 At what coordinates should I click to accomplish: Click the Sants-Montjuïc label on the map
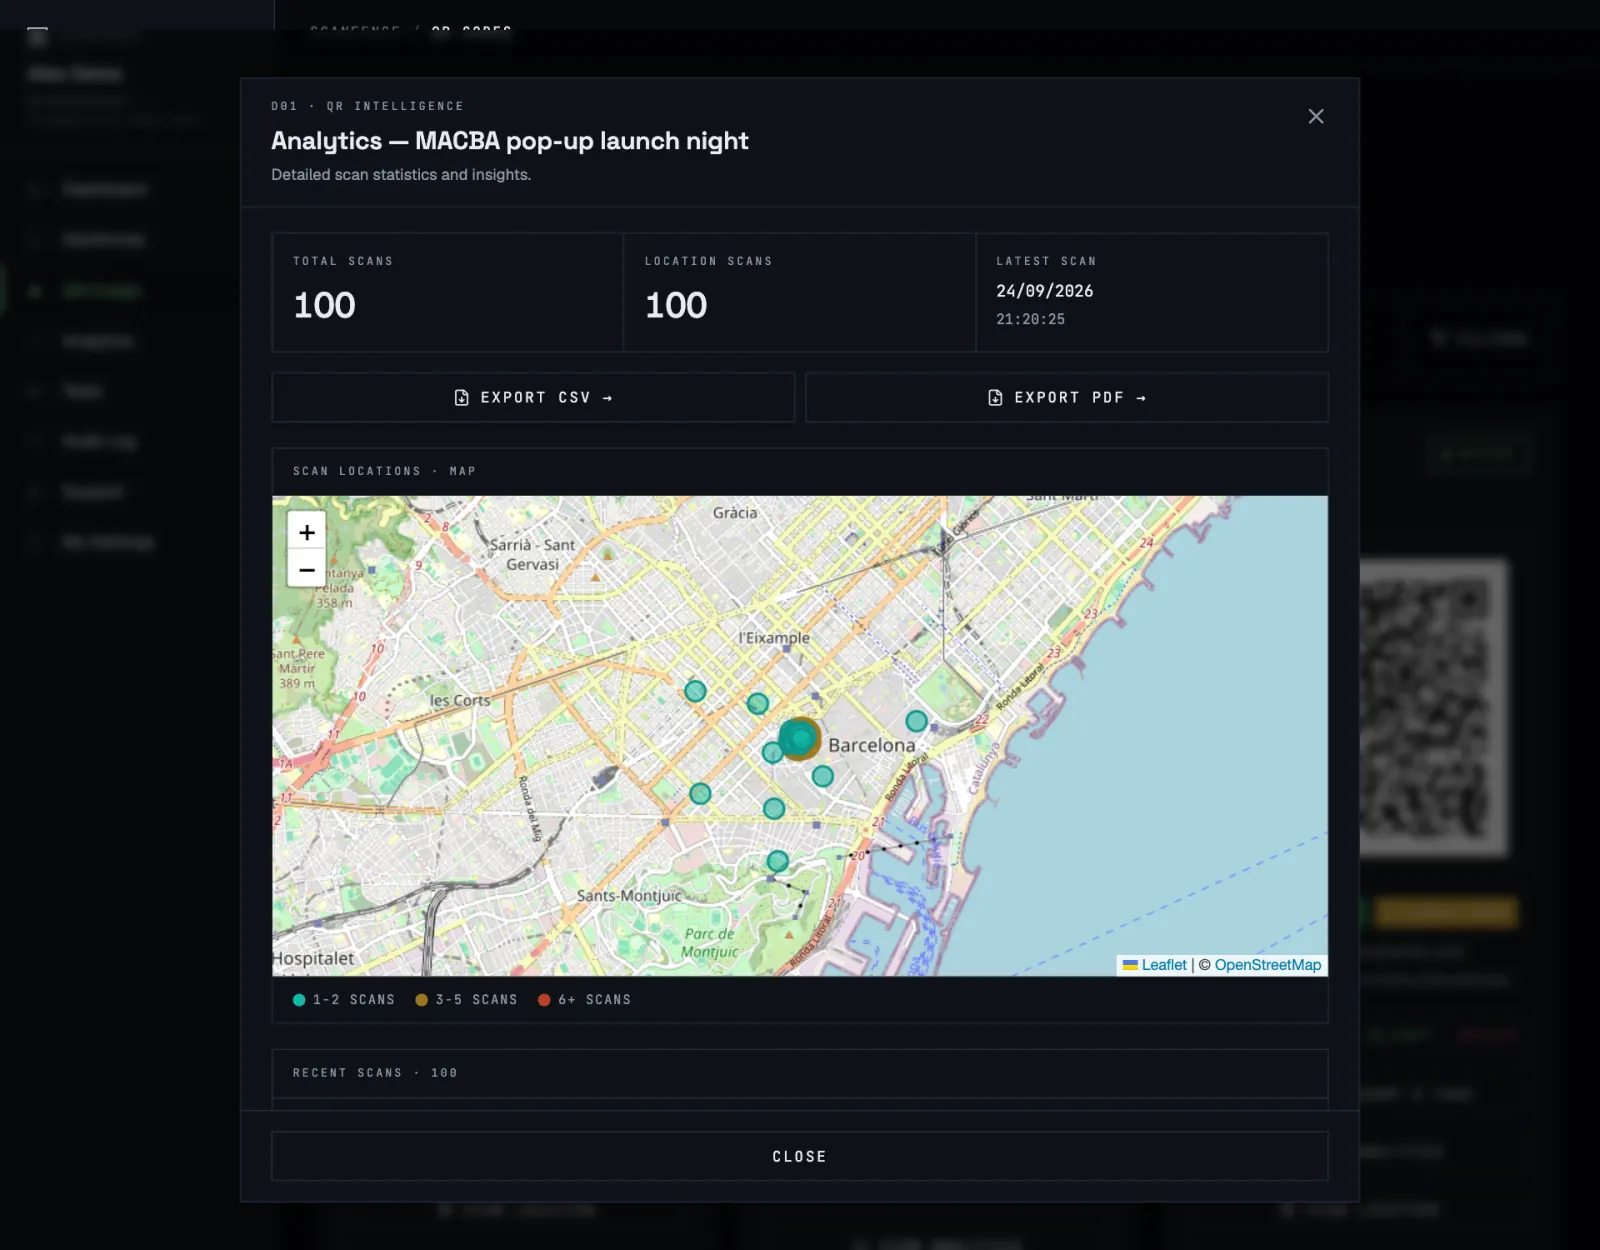click(x=630, y=896)
